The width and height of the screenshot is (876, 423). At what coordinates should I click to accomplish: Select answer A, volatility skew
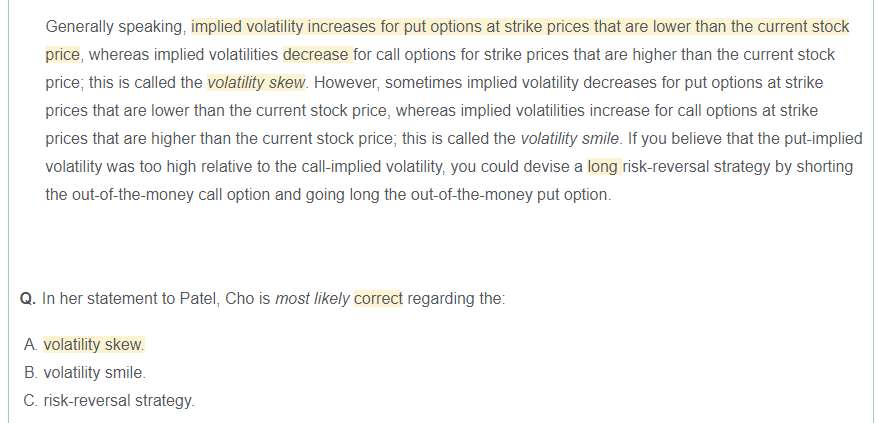tap(93, 345)
